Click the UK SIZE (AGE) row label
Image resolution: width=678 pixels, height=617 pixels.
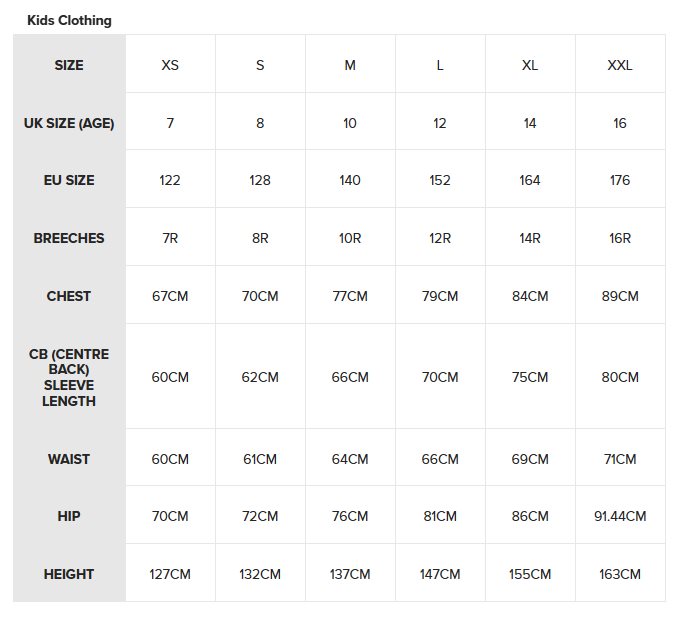click(69, 123)
